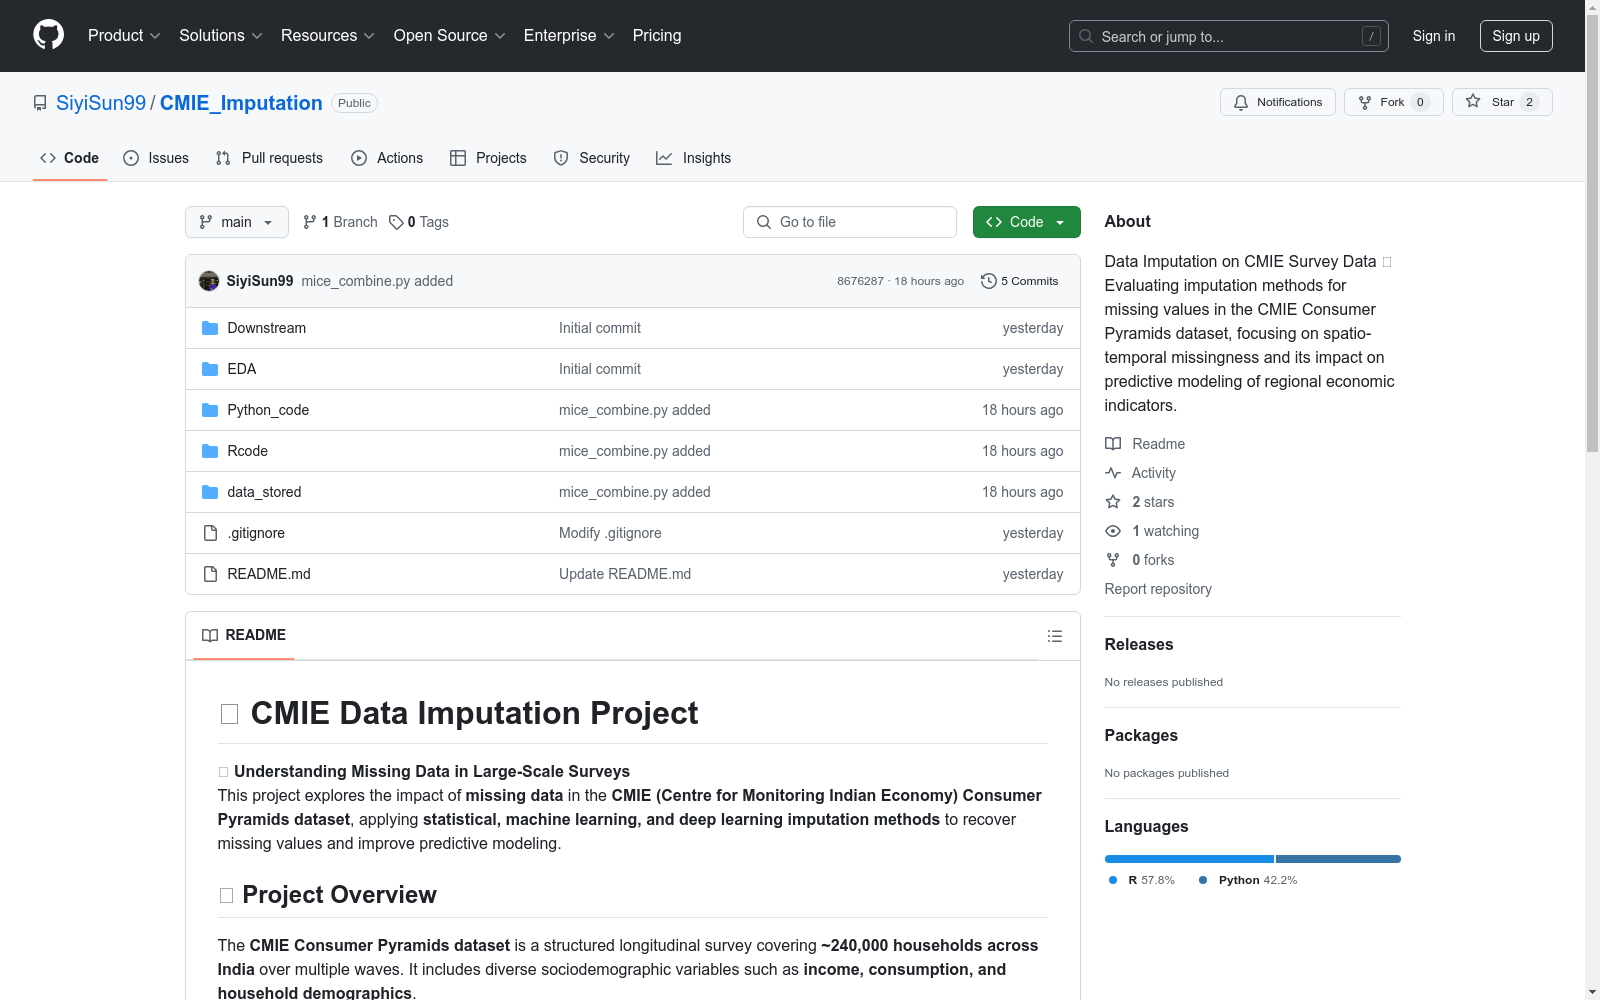The width and height of the screenshot is (1600, 1000).
Task: Click the SiyiSun99 avatar in commit row
Action: click(x=209, y=281)
